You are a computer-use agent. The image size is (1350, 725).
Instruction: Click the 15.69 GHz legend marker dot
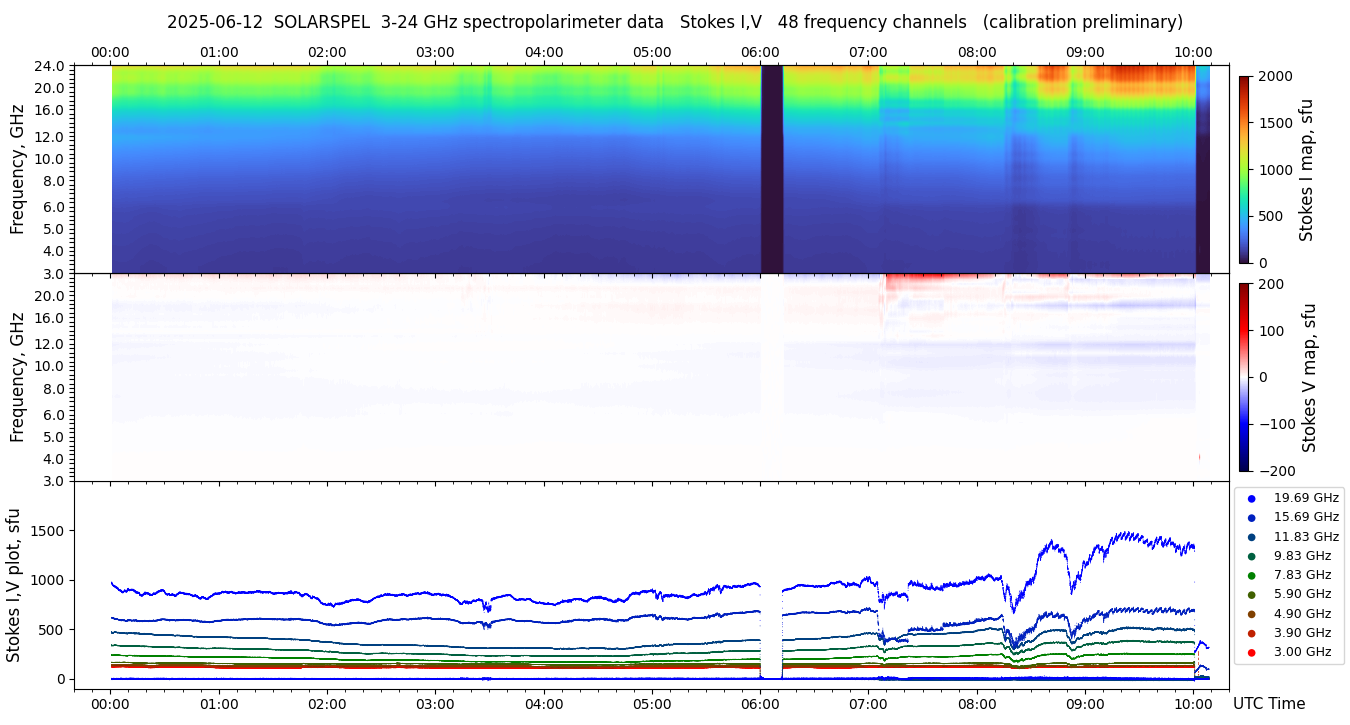point(1251,517)
